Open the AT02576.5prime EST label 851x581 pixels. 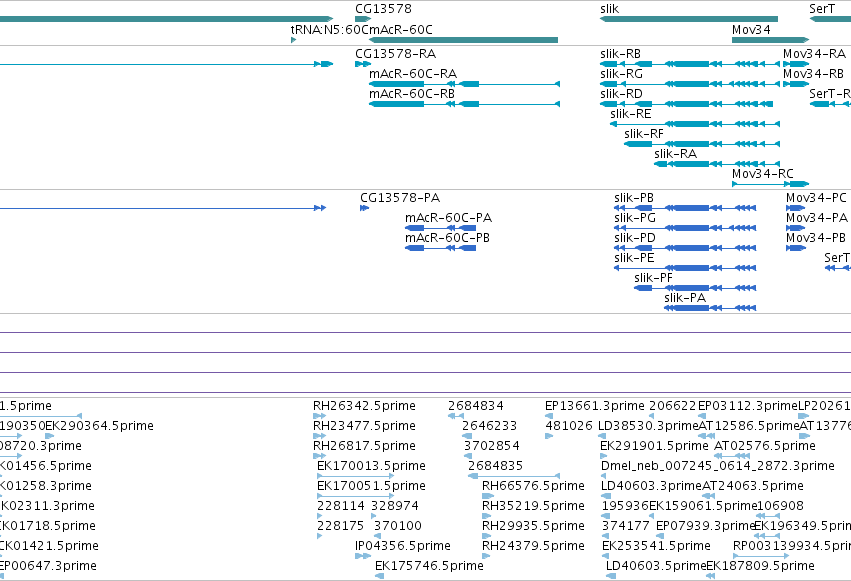coord(764,446)
